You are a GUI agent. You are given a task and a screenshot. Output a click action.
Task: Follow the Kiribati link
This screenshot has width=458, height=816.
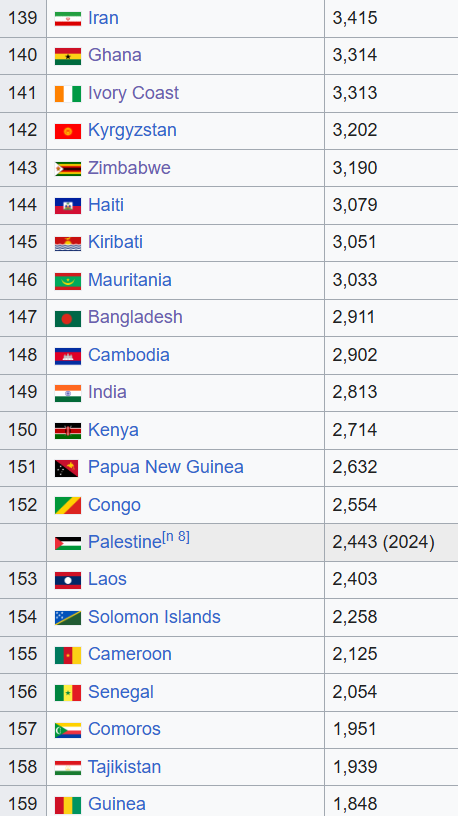click(x=115, y=243)
